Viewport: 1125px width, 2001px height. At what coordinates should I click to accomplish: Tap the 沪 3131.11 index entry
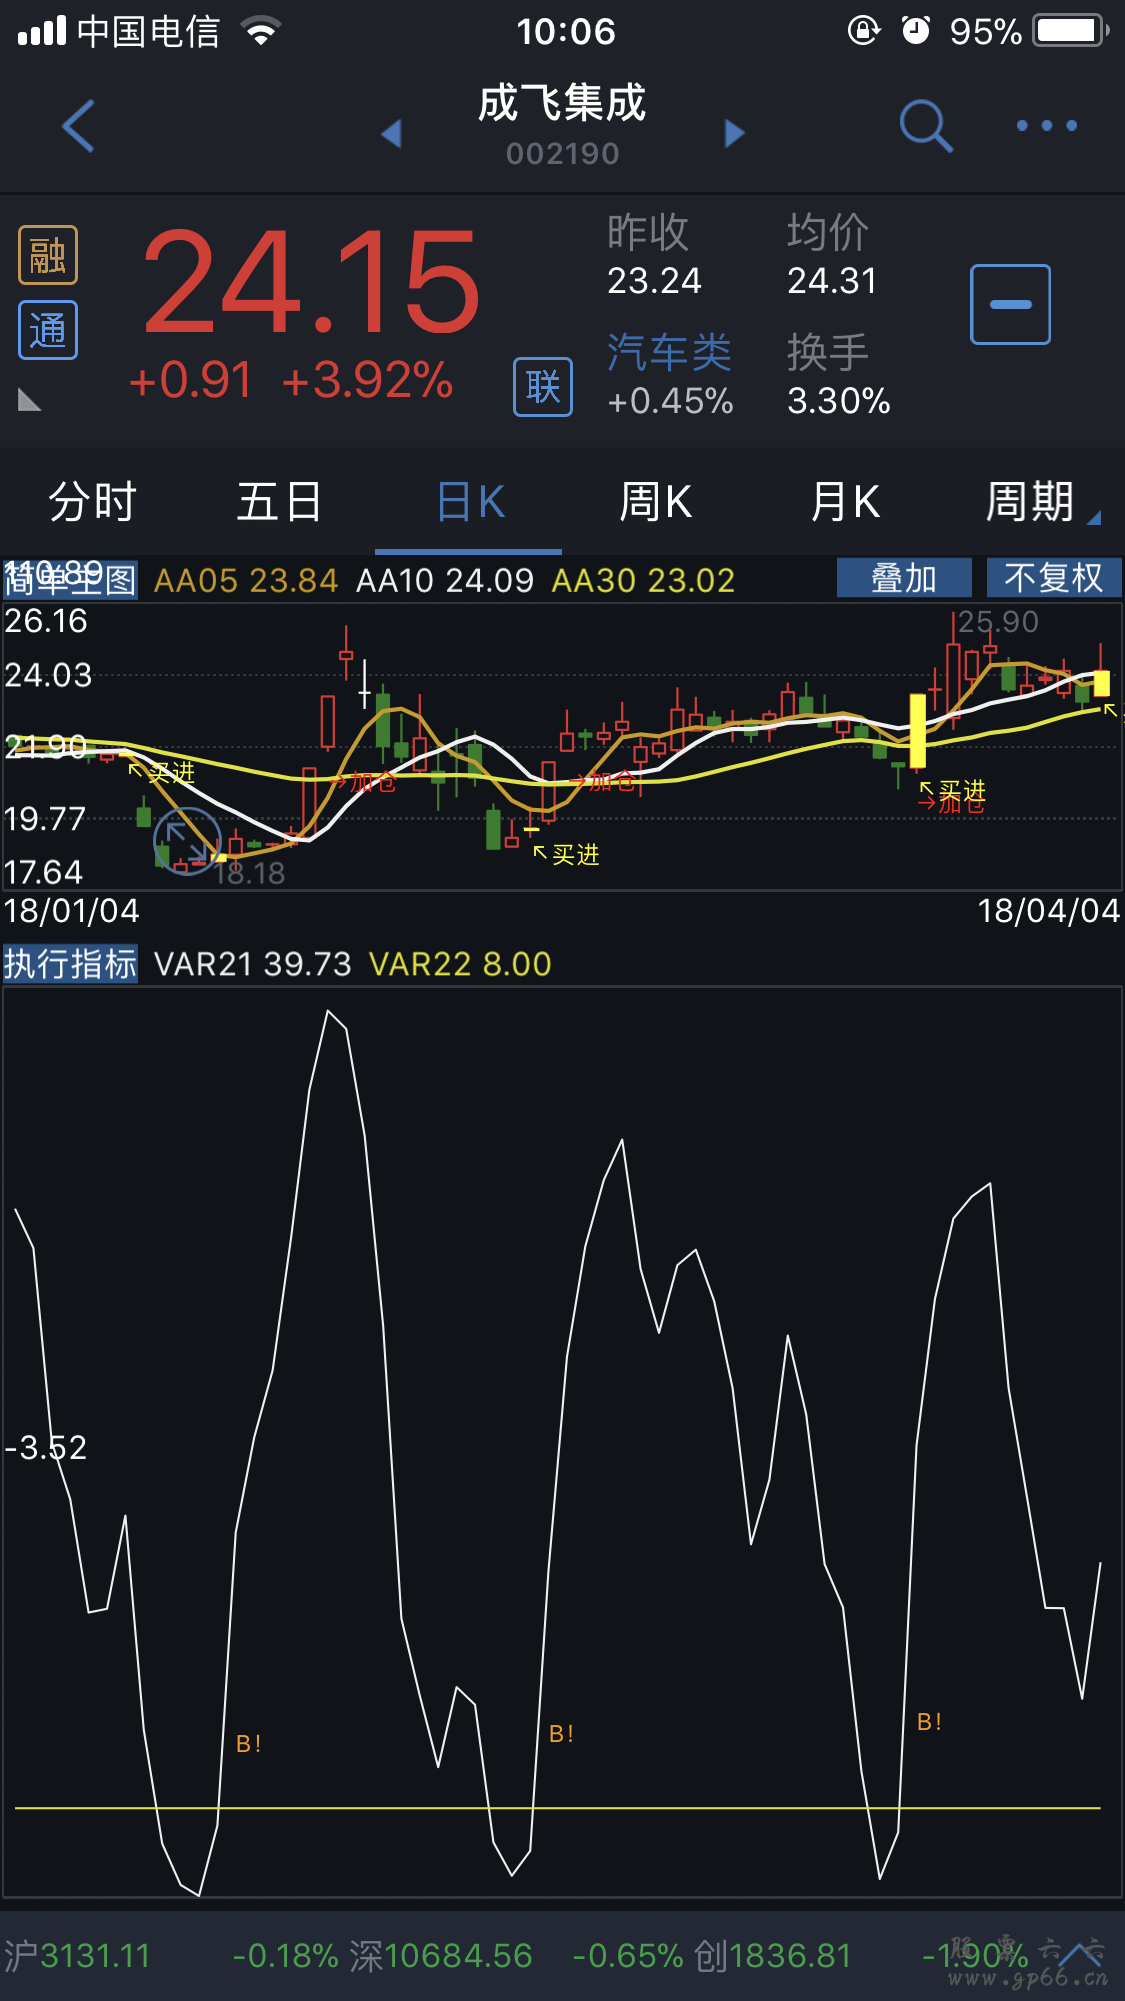[77, 1956]
